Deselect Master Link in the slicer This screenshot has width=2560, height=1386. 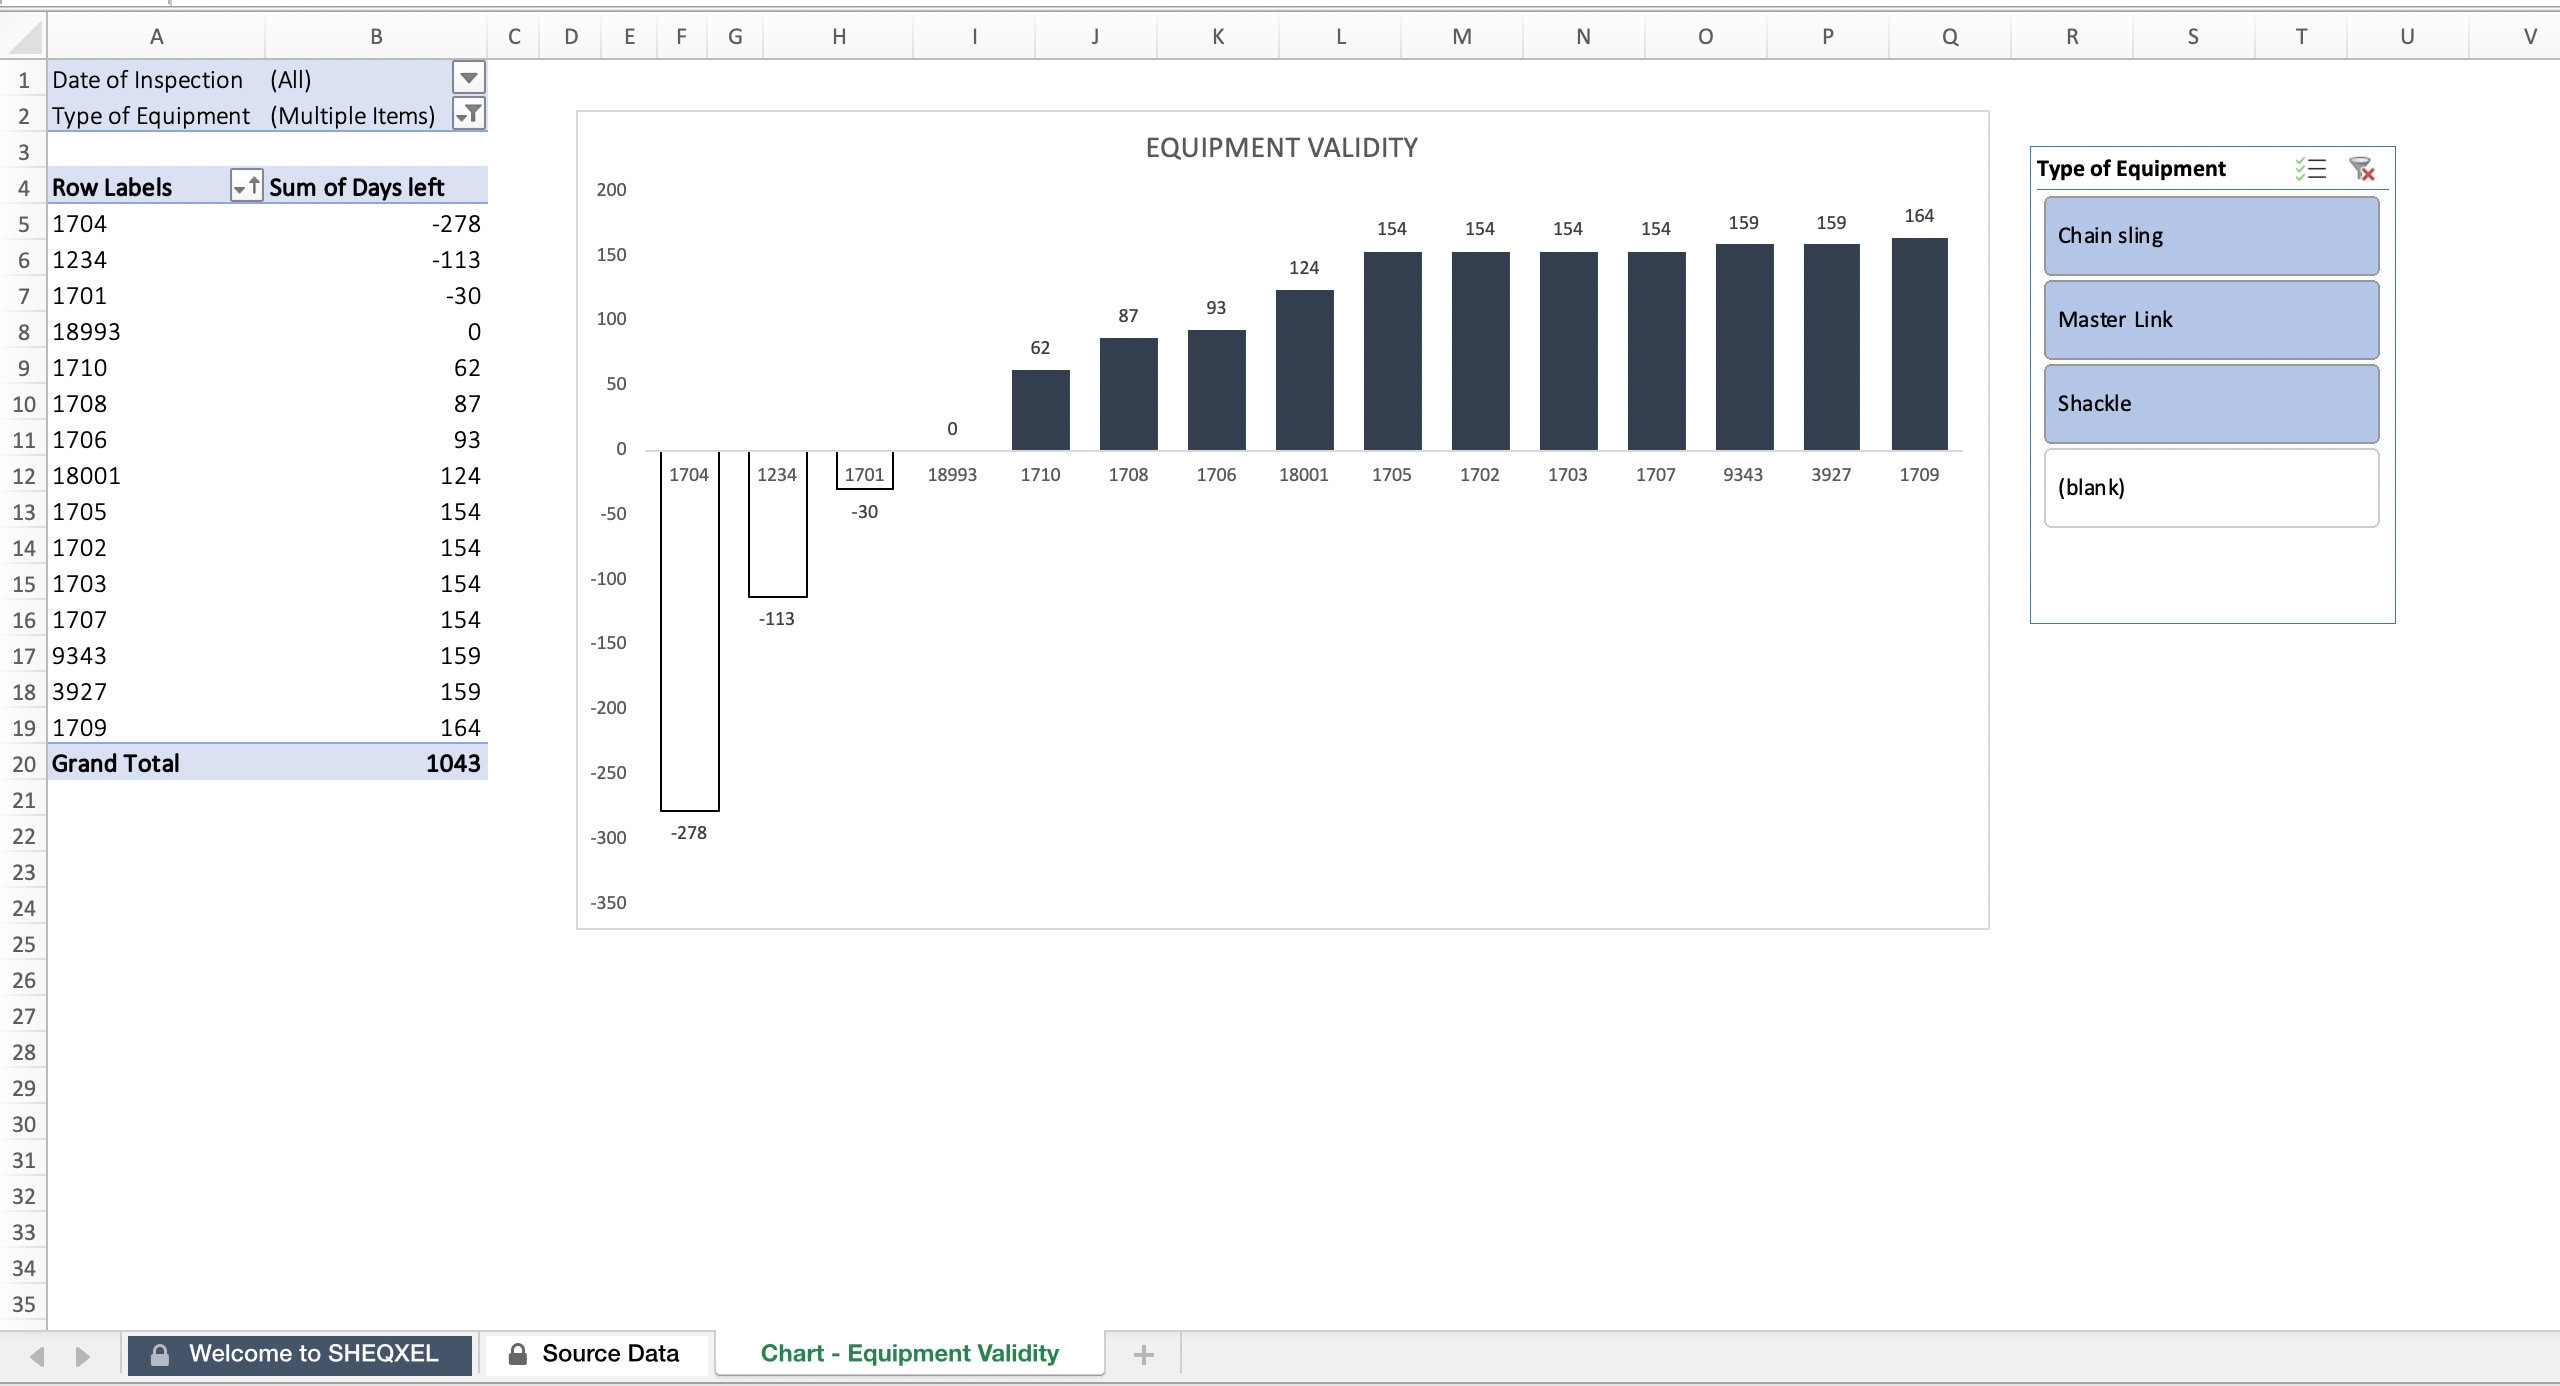2210,319
